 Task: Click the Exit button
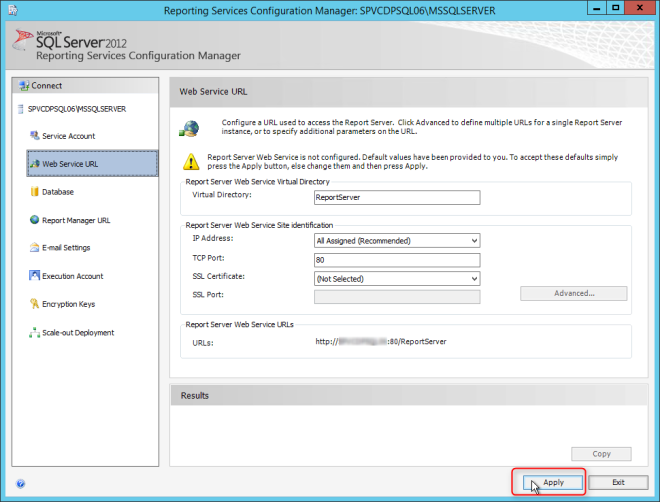coord(618,483)
